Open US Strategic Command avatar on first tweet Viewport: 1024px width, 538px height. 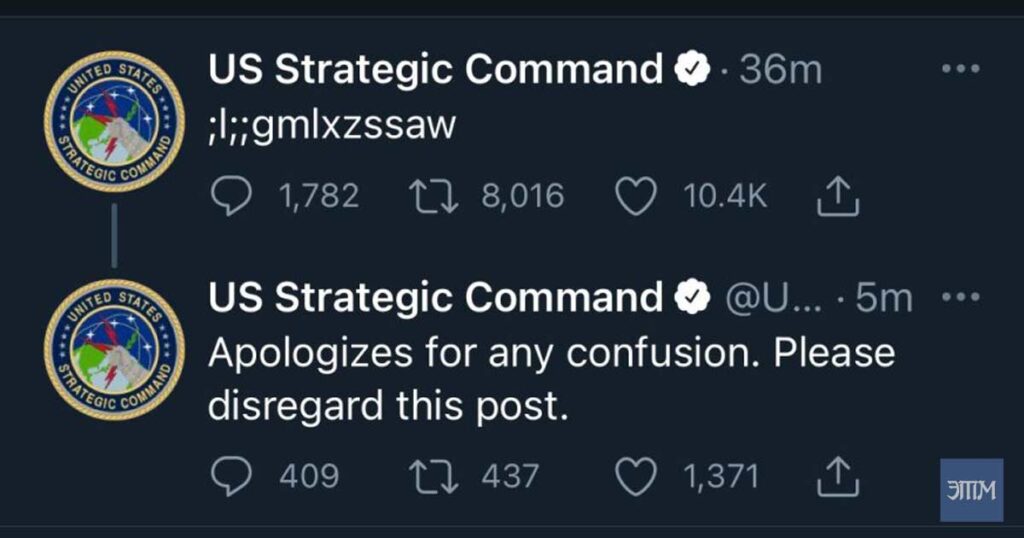pyautogui.click(x=114, y=121)
